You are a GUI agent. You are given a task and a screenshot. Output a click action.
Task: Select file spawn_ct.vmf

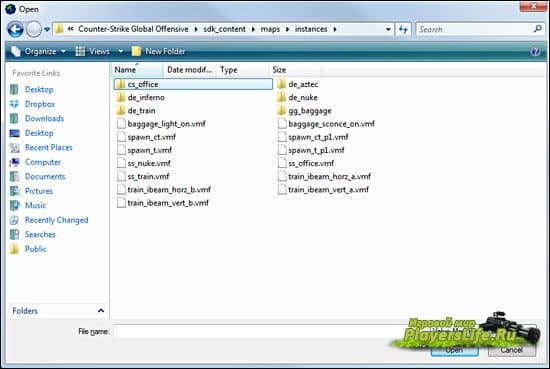click(x=146, y=137)
